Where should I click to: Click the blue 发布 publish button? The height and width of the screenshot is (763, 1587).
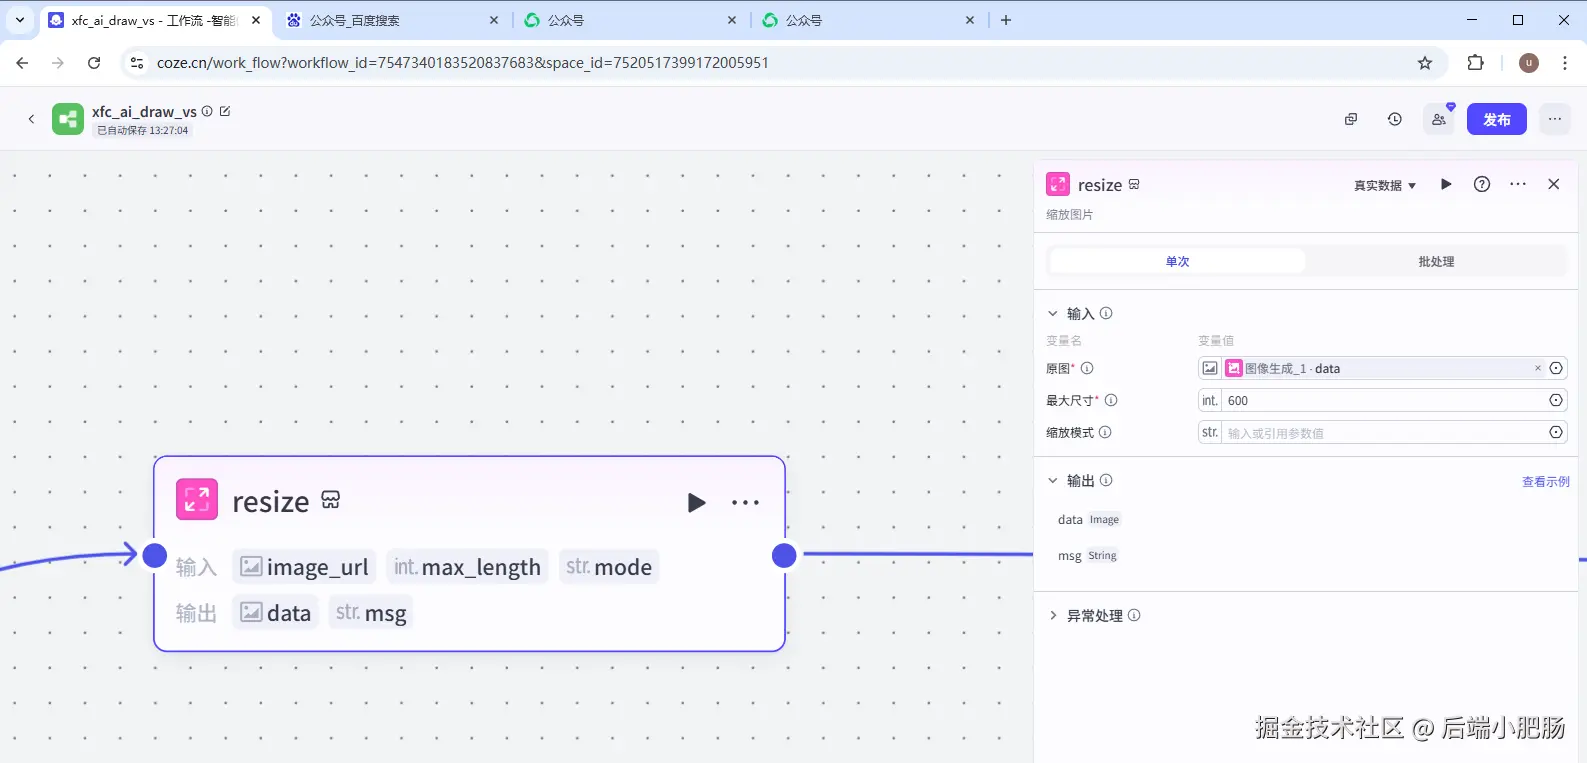pos(1497,119)
